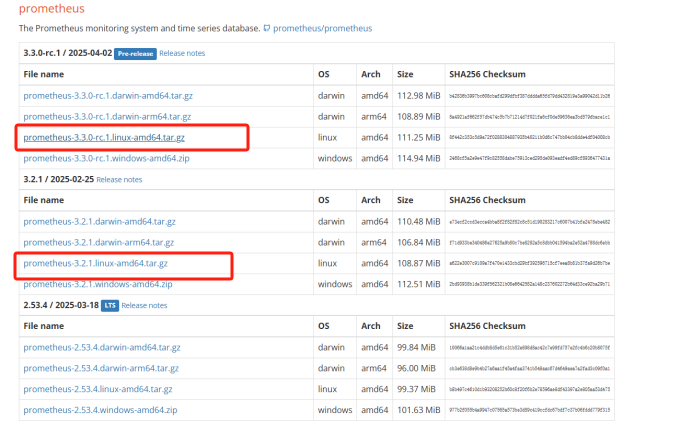The width and height of the screenshot is (692, 436).
Task: Select the 3.2.1 / 2025-02-25 version text
Action: tap(59, 179)
